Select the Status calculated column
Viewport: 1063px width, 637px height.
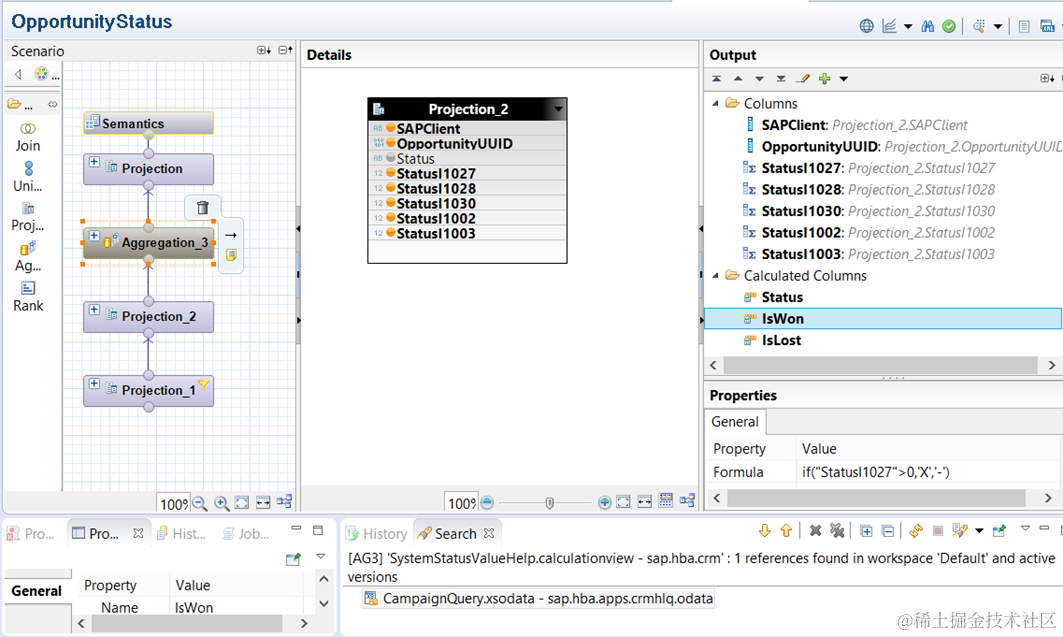tap(782, 297)
